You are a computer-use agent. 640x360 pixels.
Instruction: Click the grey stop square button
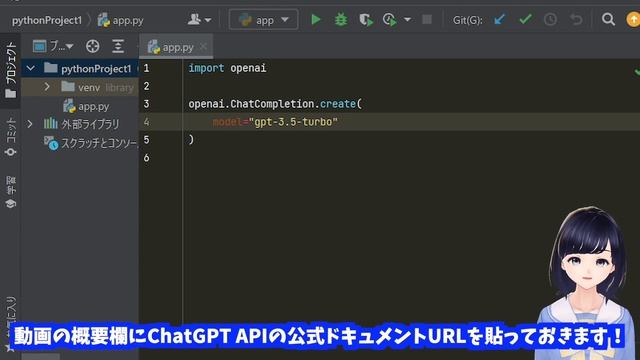pyautogui.click(x=427, y=20)
